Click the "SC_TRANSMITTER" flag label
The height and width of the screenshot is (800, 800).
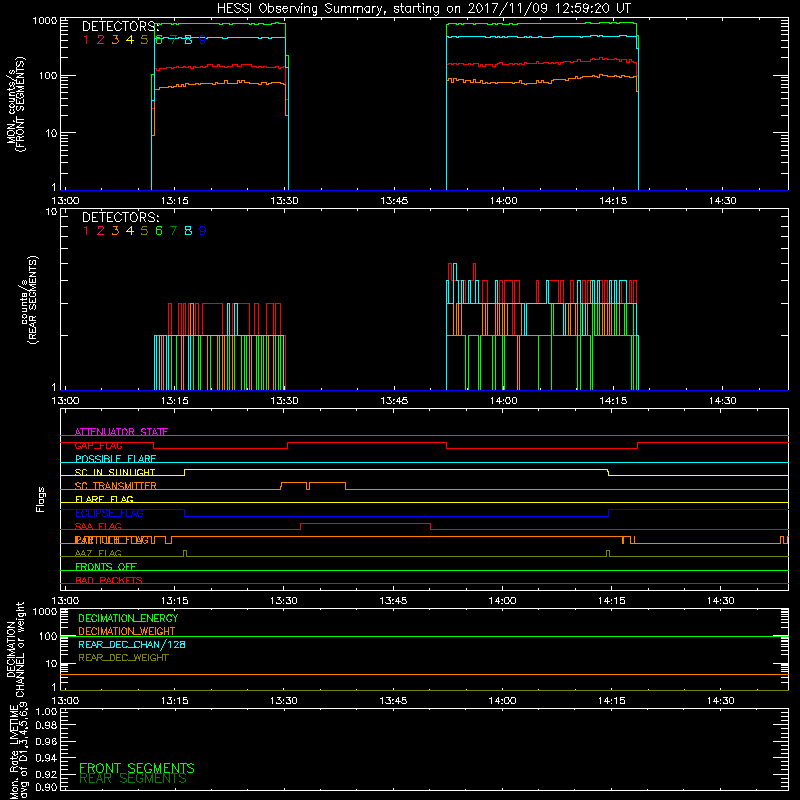tap(116, 486)
